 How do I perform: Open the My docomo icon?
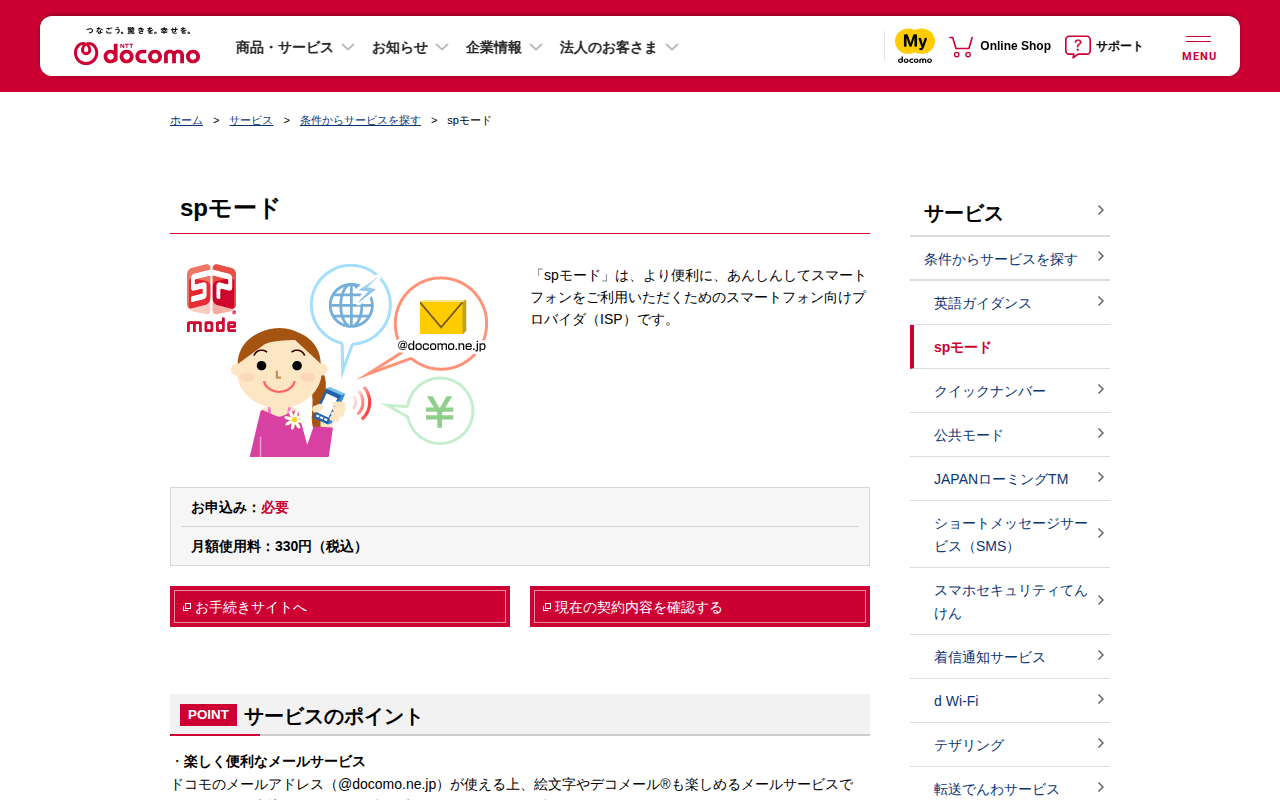914,46
